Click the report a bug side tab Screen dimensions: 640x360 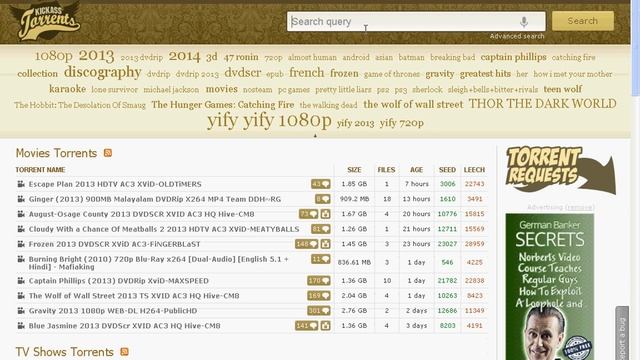(622, 333)
